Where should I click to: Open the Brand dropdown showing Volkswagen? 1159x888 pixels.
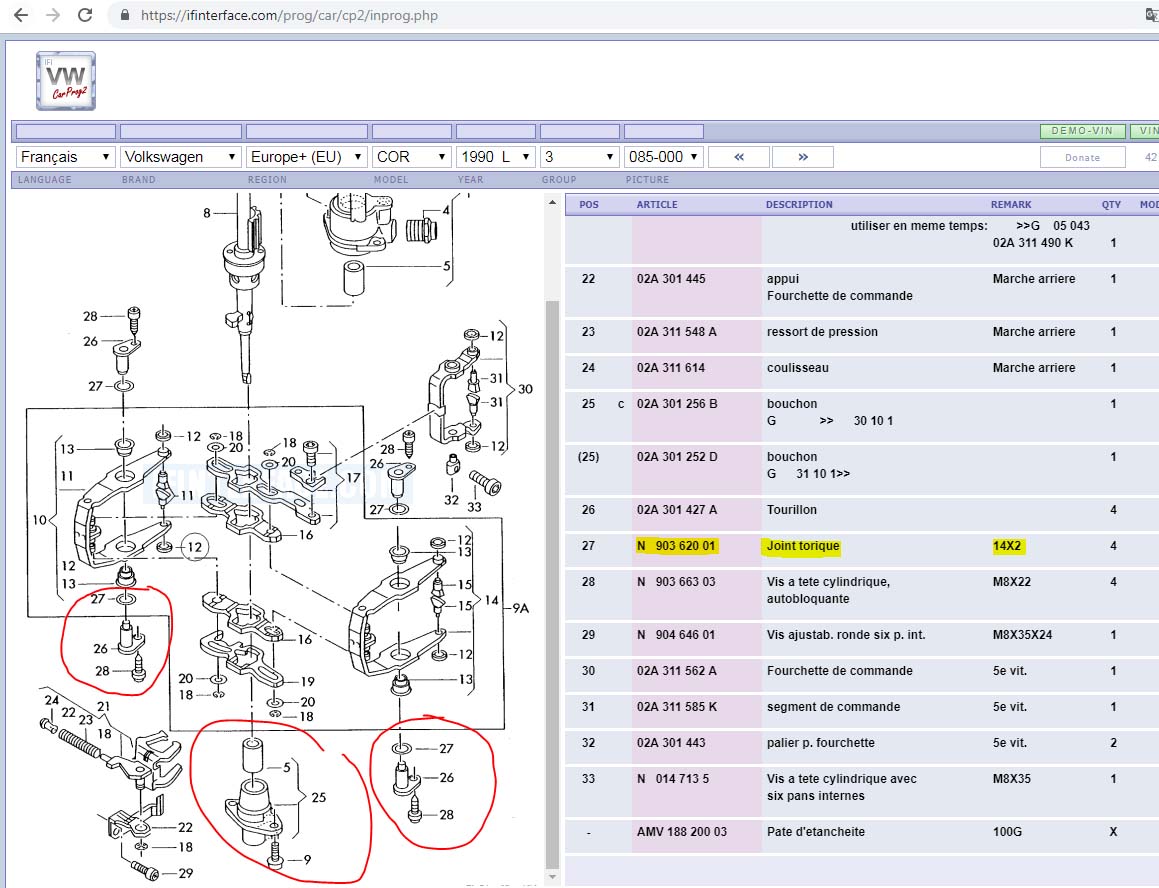(180, 157)
